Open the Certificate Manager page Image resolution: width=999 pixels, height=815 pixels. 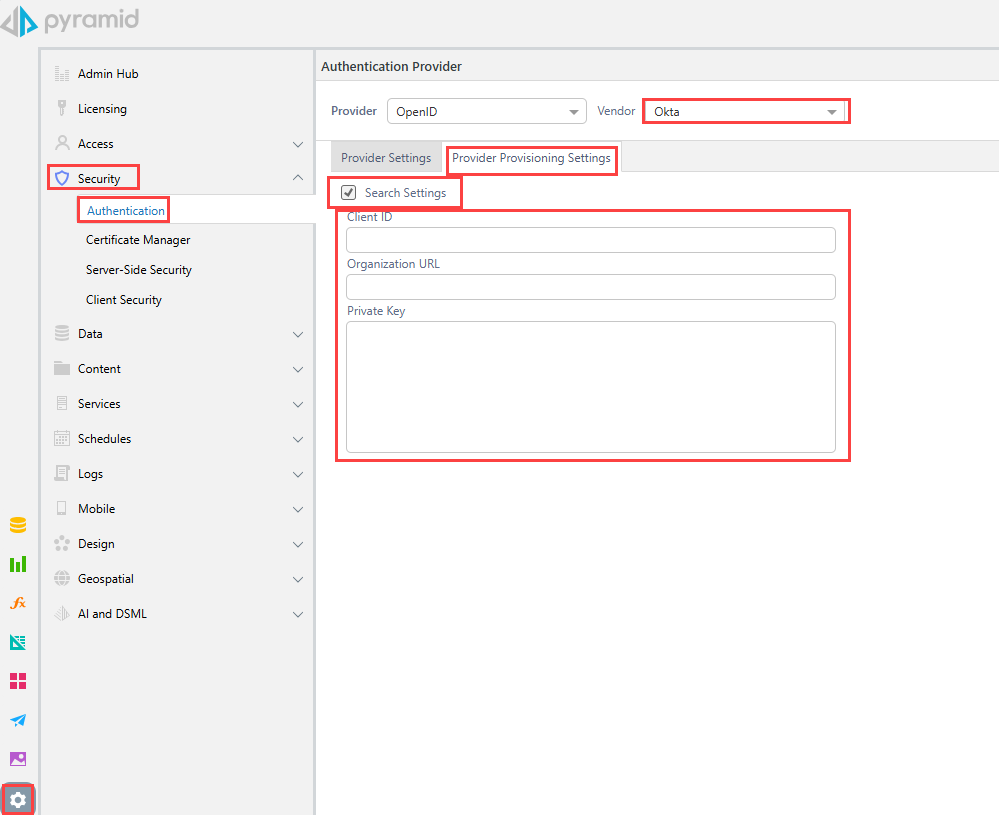coord(139,239)
